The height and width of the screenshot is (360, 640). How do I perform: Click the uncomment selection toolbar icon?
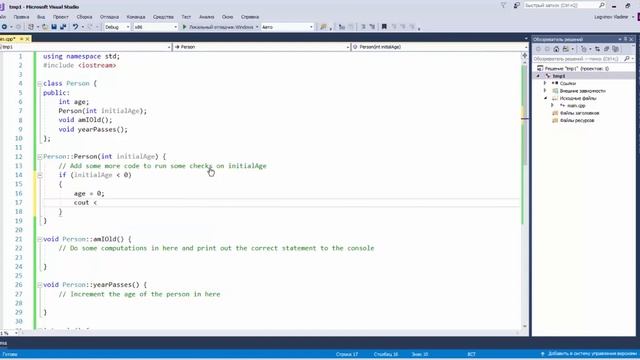click(372, 27)
